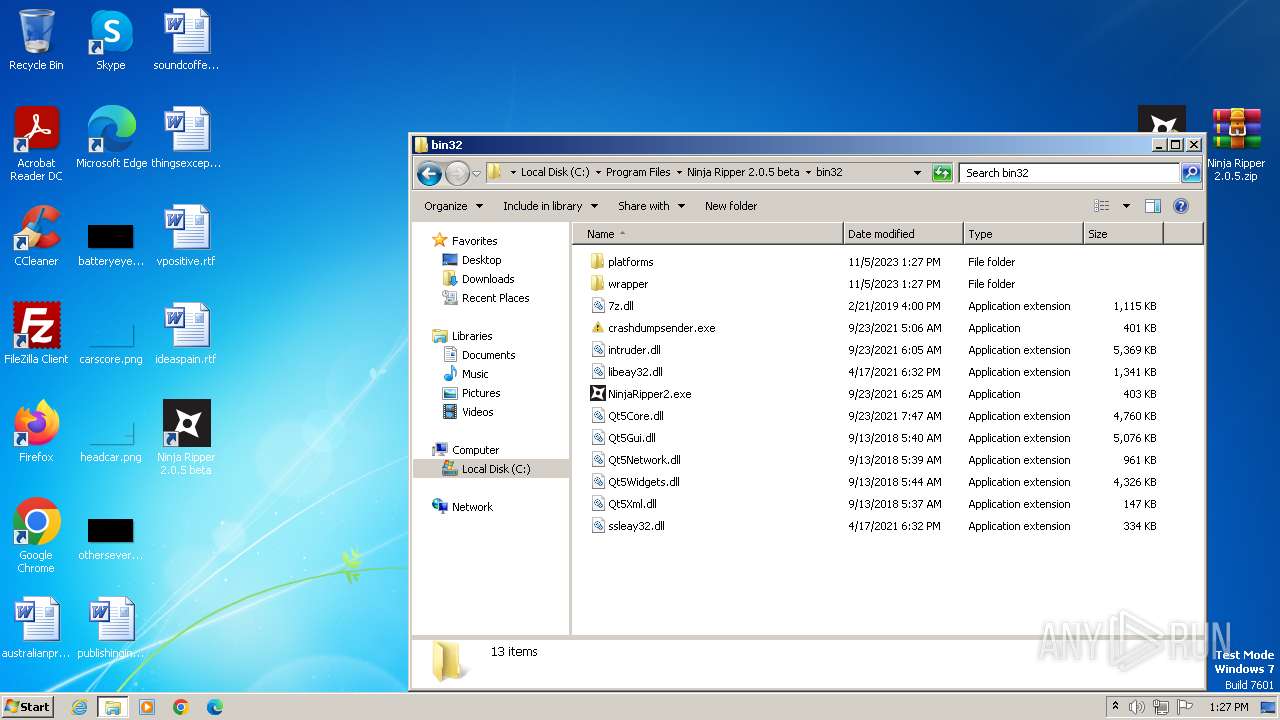Open recent pages dropdown next to Forward
This screenshot has height=720, width=1280.
476,173
